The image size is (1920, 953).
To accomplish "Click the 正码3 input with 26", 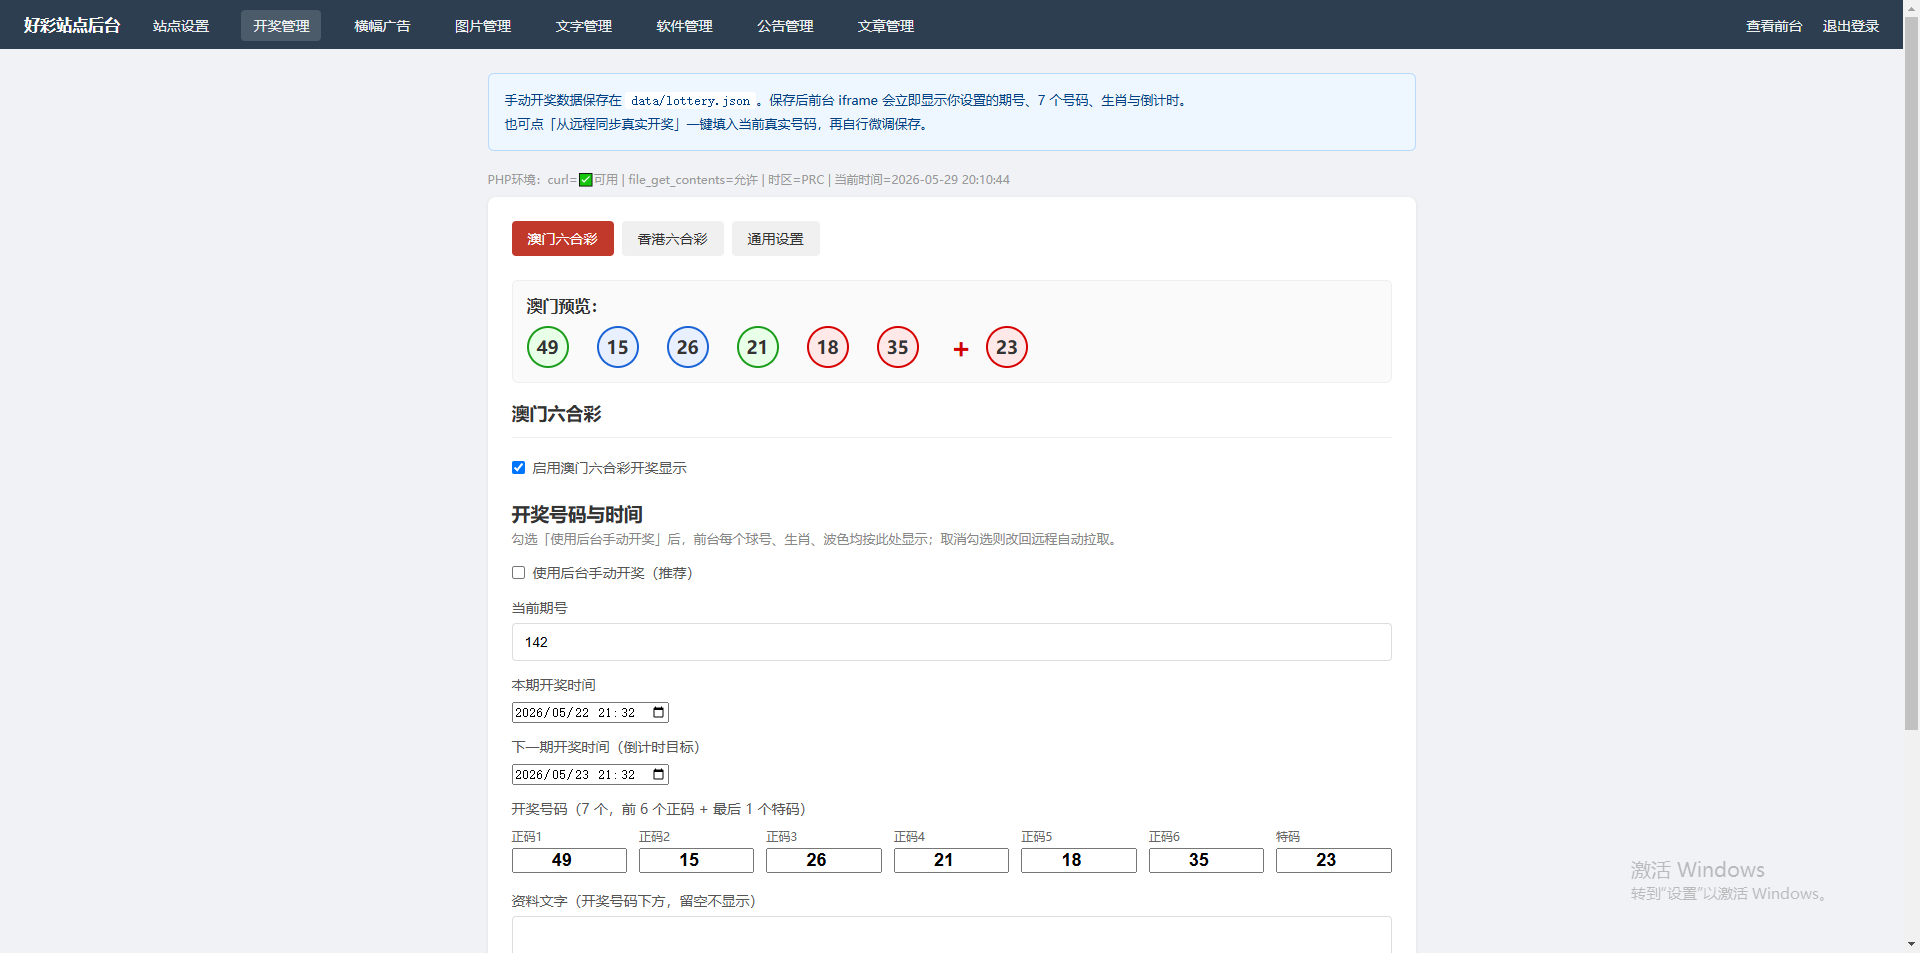I will click(x=824, y=860).
